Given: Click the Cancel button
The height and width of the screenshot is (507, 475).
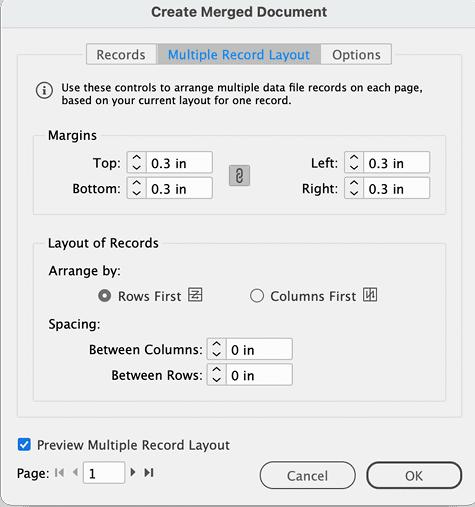Looking at the screenshot, I should point(308,476).
